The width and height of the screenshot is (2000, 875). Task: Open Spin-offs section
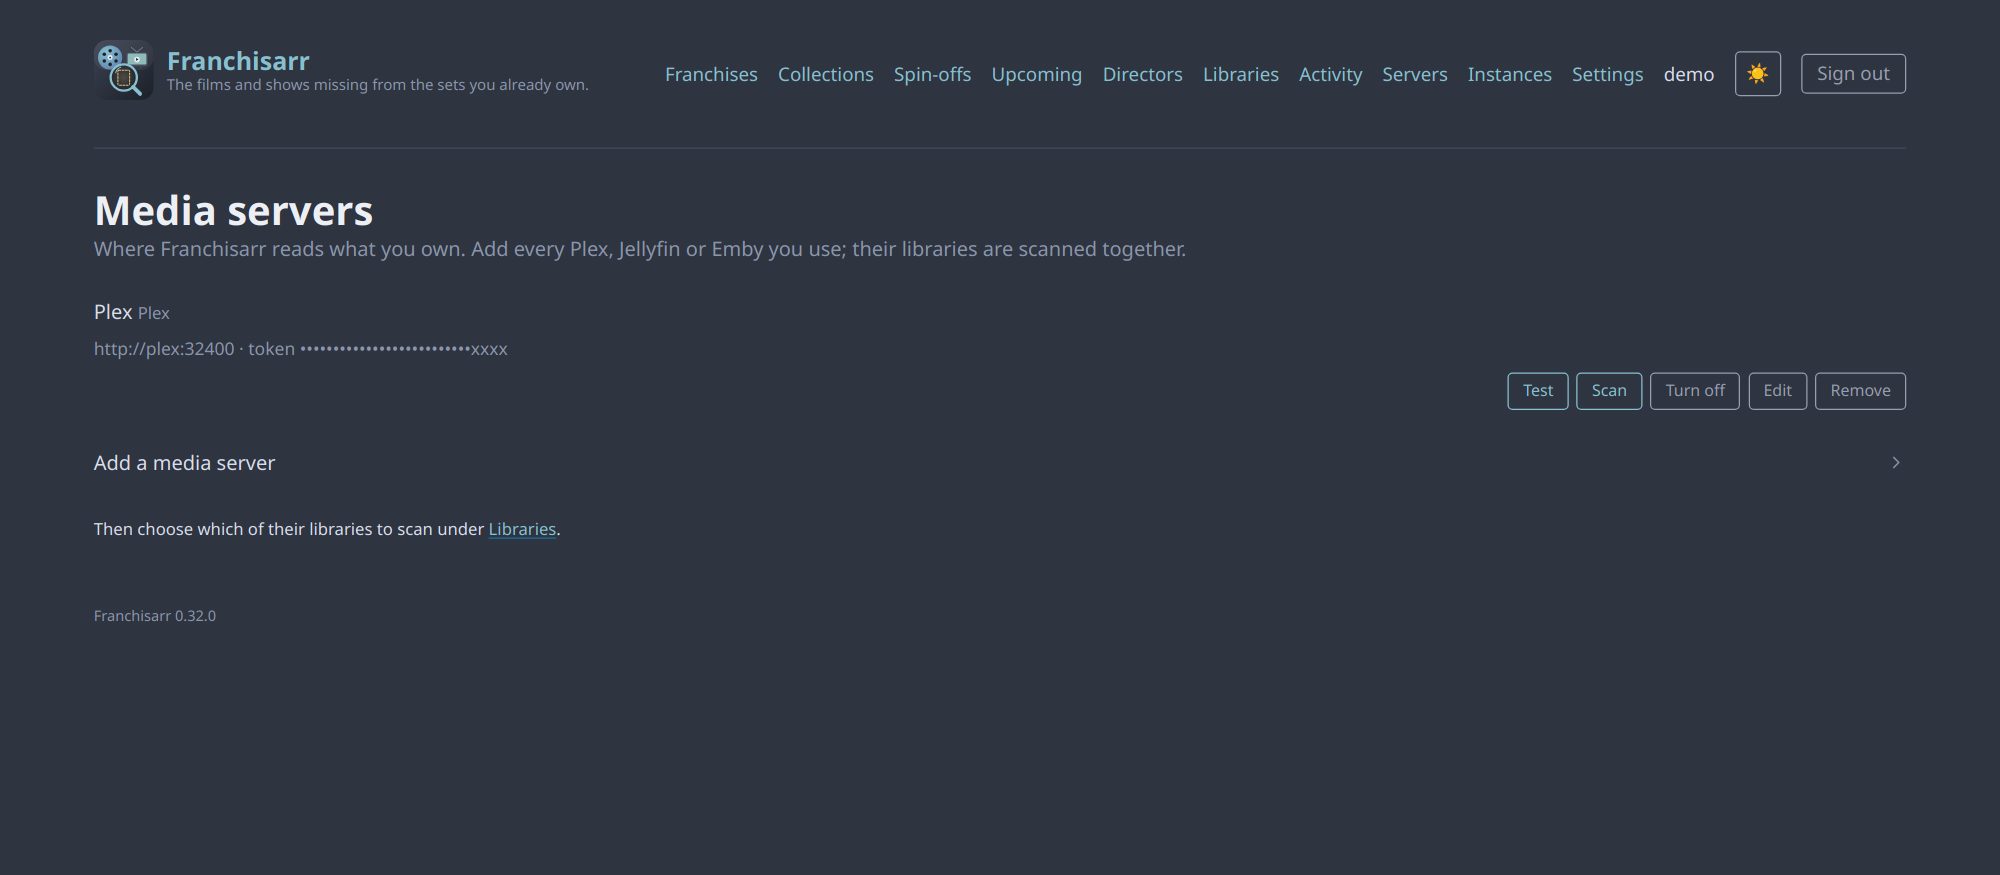[932, 74]
